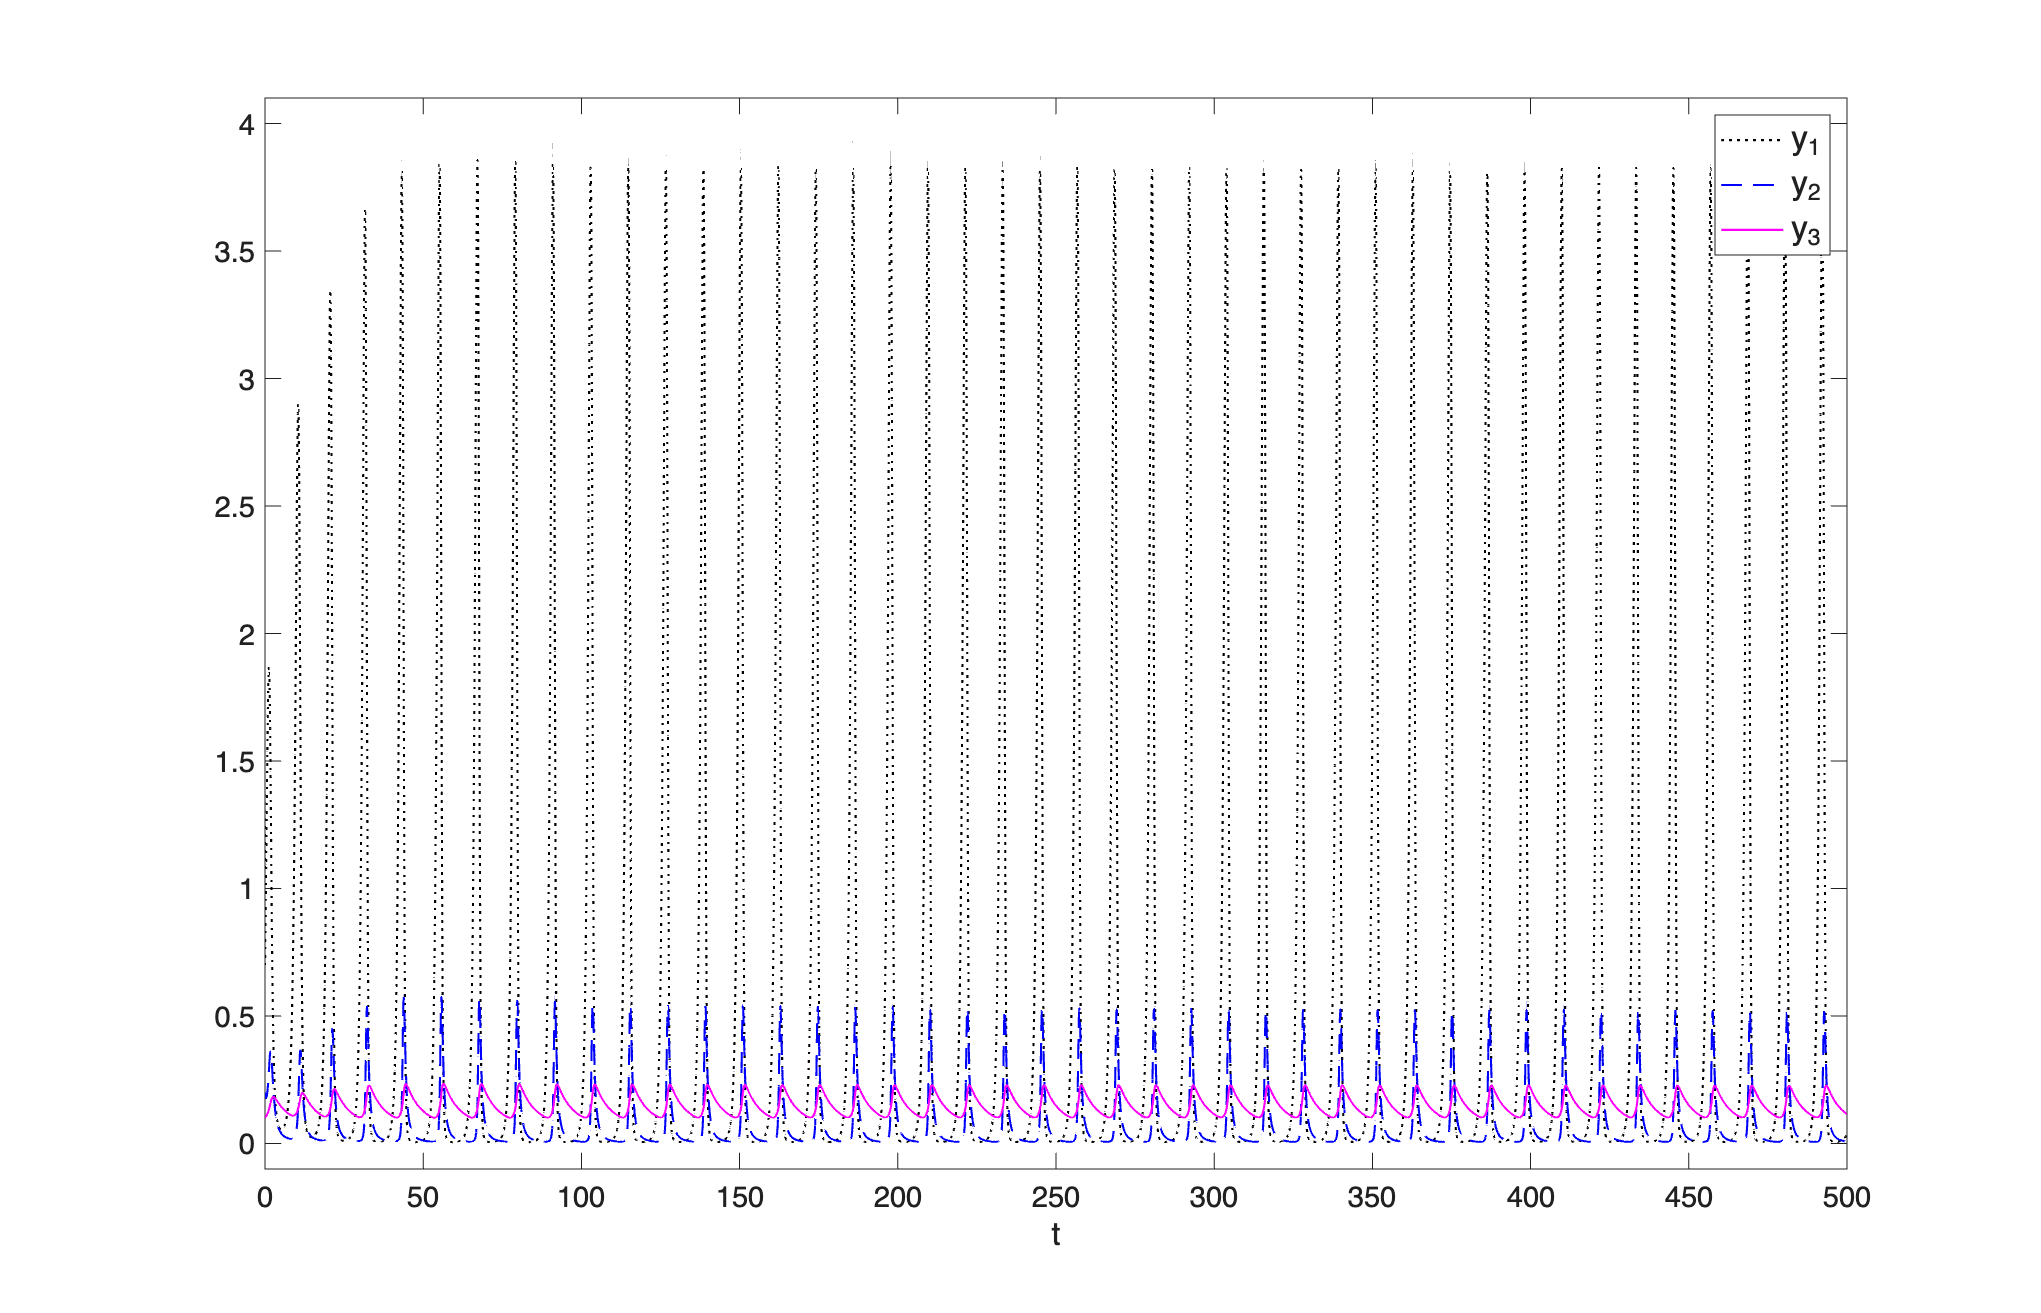The width and height of the screenshot is (2041, 1313).
Task: Click the x-axis tick label 250
Action: coord(1055,1198)
